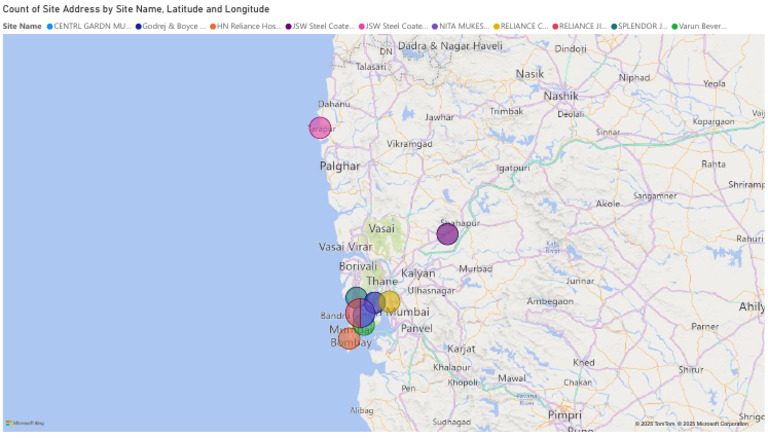Click the Ambegaon map label
This screenshot has height=438, width=768.
(x=550, y=301)
